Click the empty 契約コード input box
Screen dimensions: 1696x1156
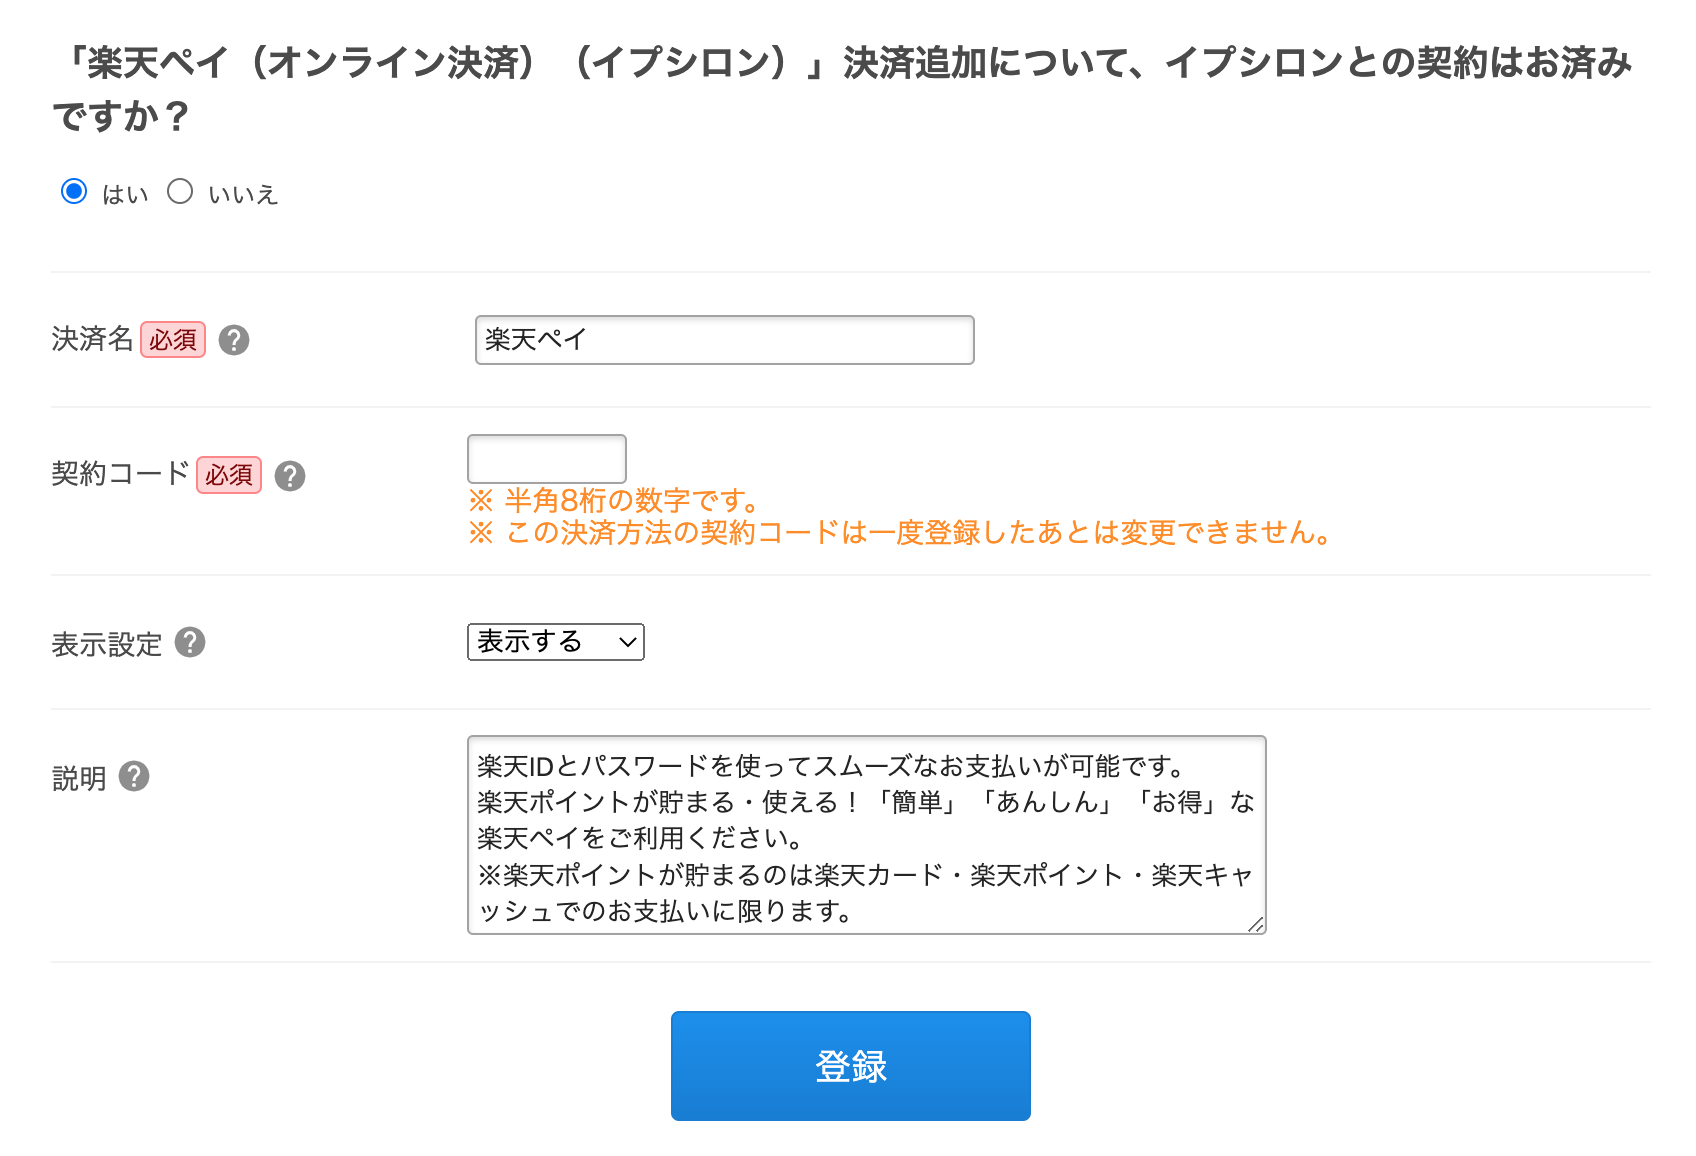[x=547, y=459]
